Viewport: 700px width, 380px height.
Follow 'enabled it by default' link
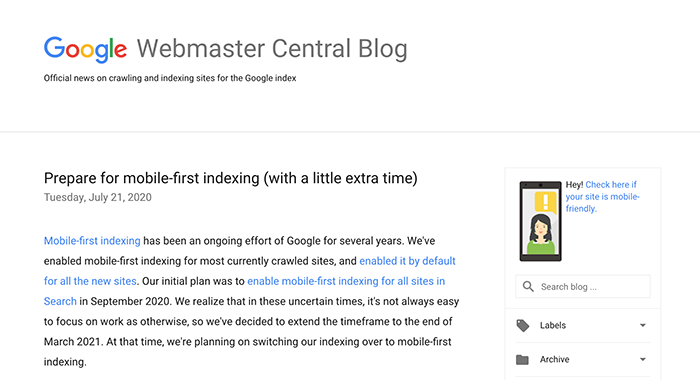[407, 261]
